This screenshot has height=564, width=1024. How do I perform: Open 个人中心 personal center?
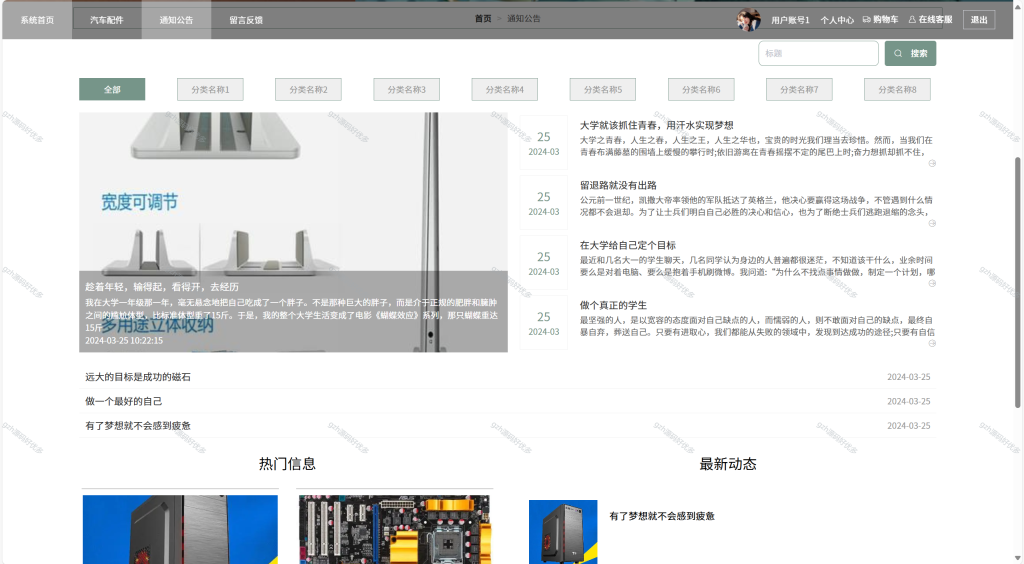point(837,20)
